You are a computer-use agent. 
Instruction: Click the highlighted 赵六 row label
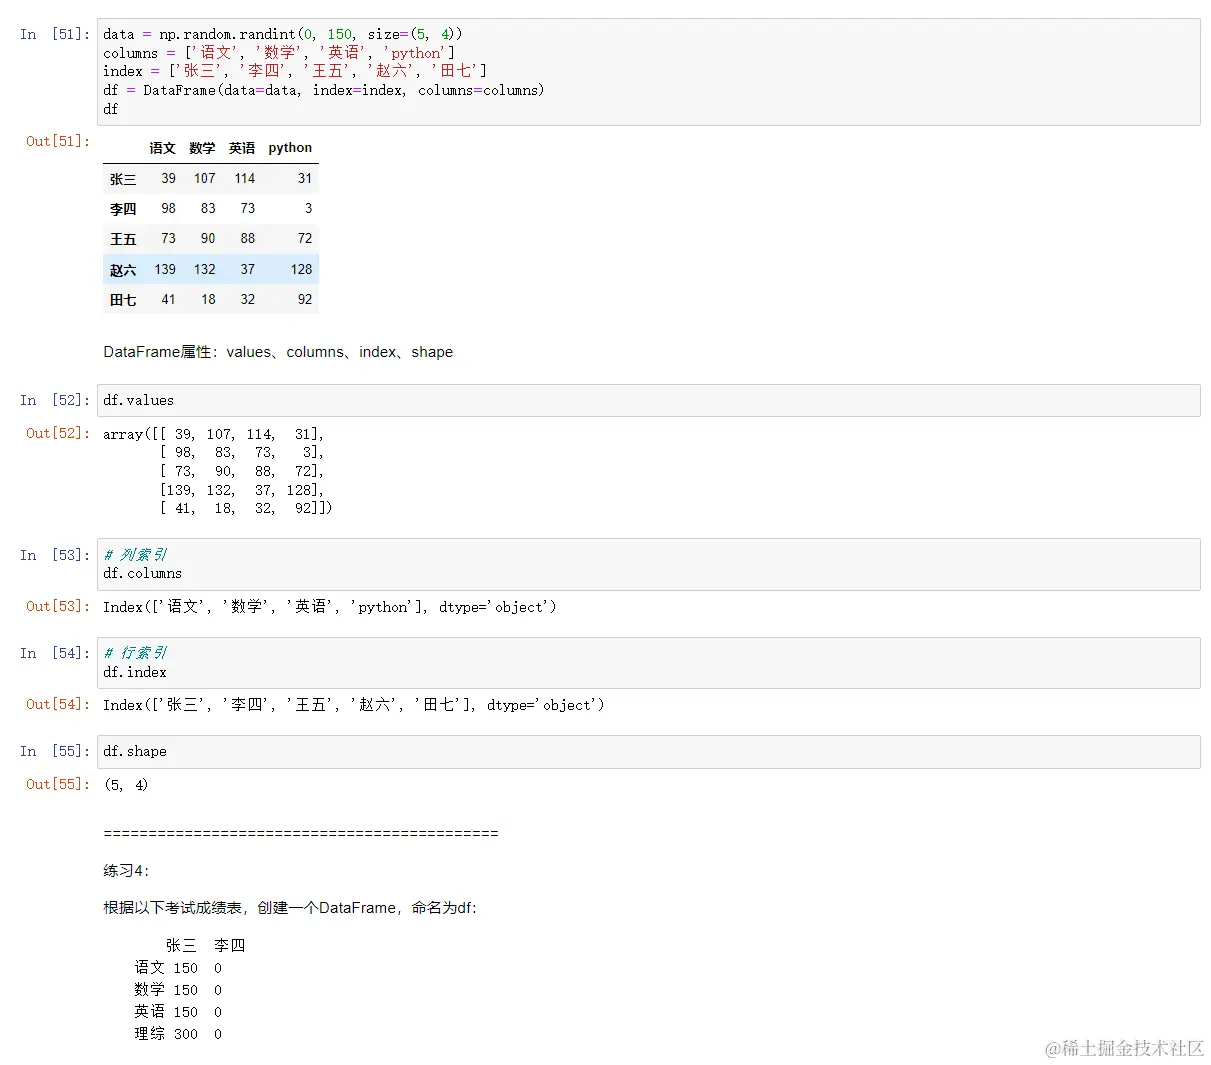[x=123, y=270]
